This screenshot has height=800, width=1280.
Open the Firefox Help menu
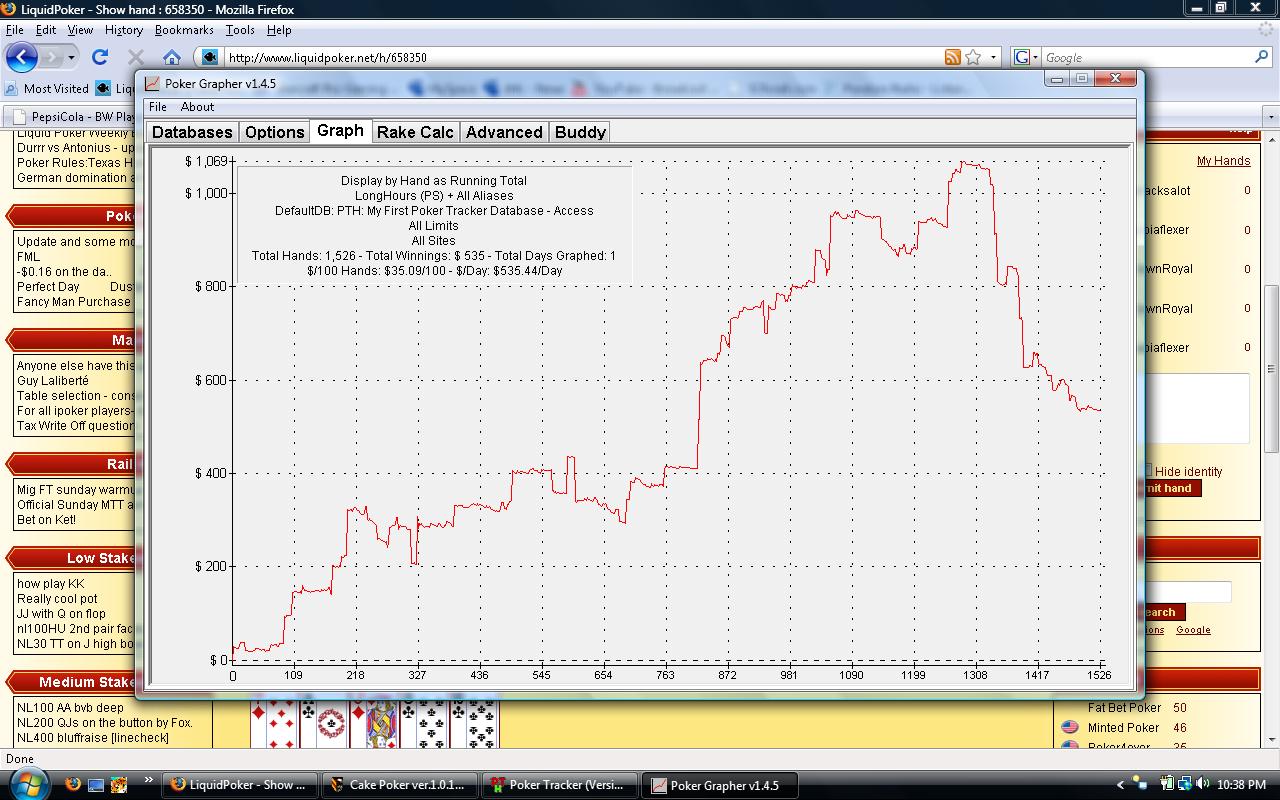(x=279, y=30)
